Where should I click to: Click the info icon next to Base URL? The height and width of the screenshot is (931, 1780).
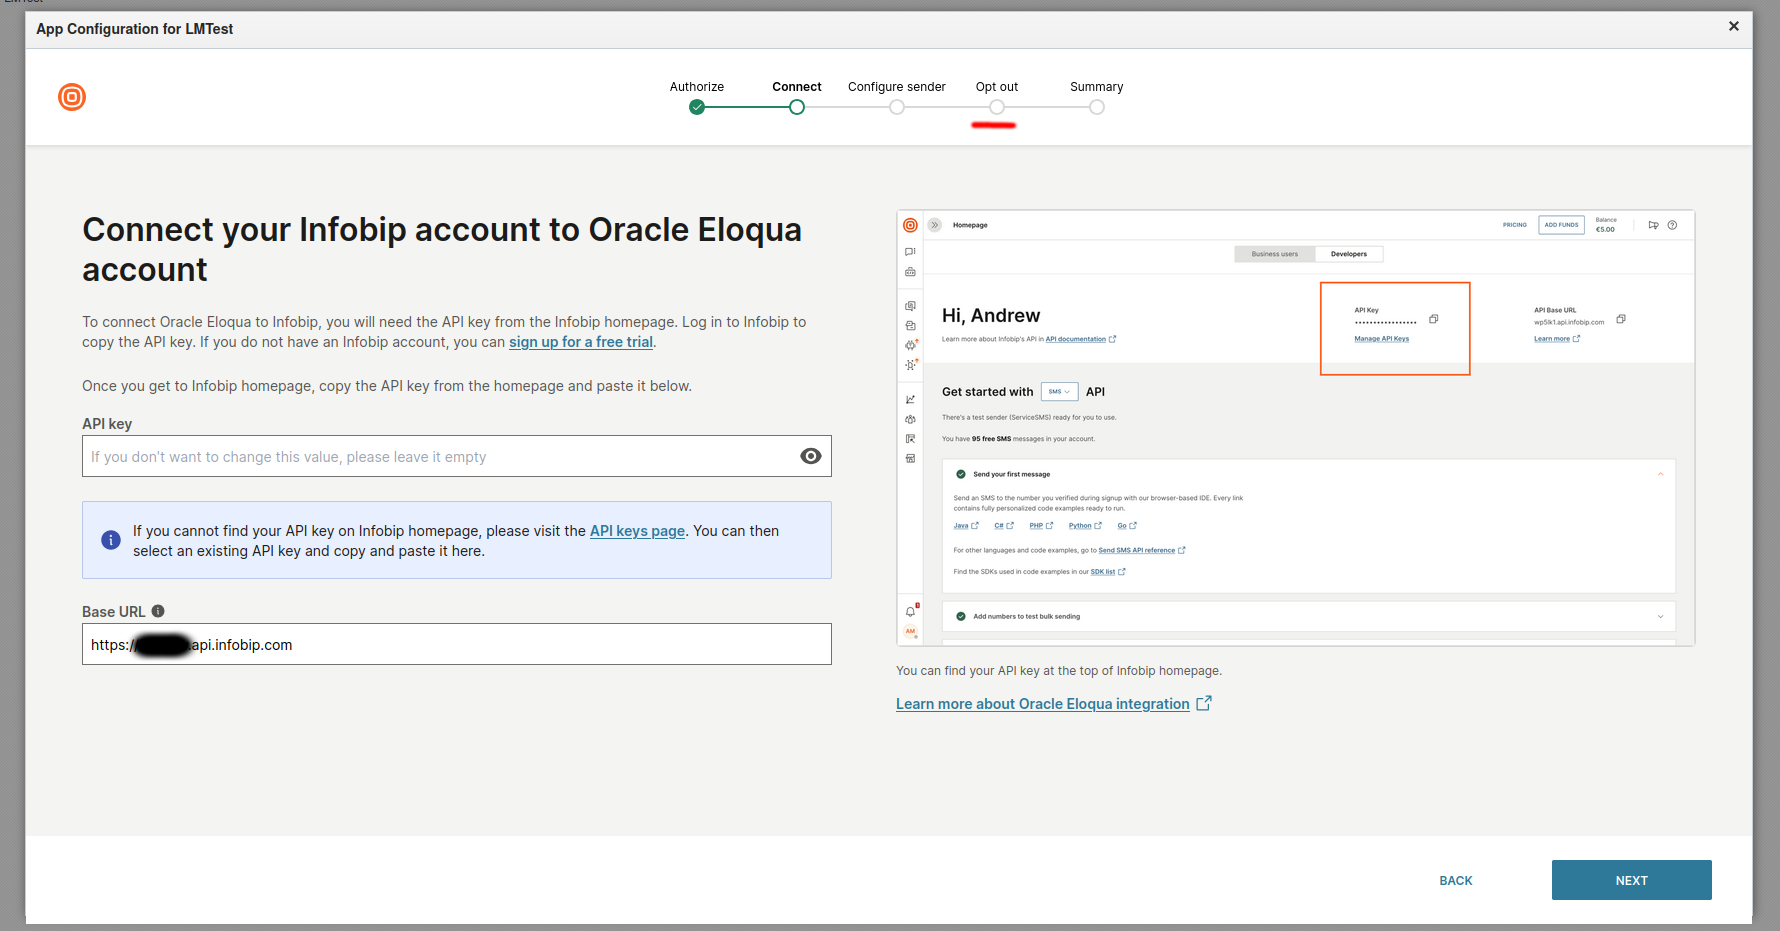click(158, 611)
